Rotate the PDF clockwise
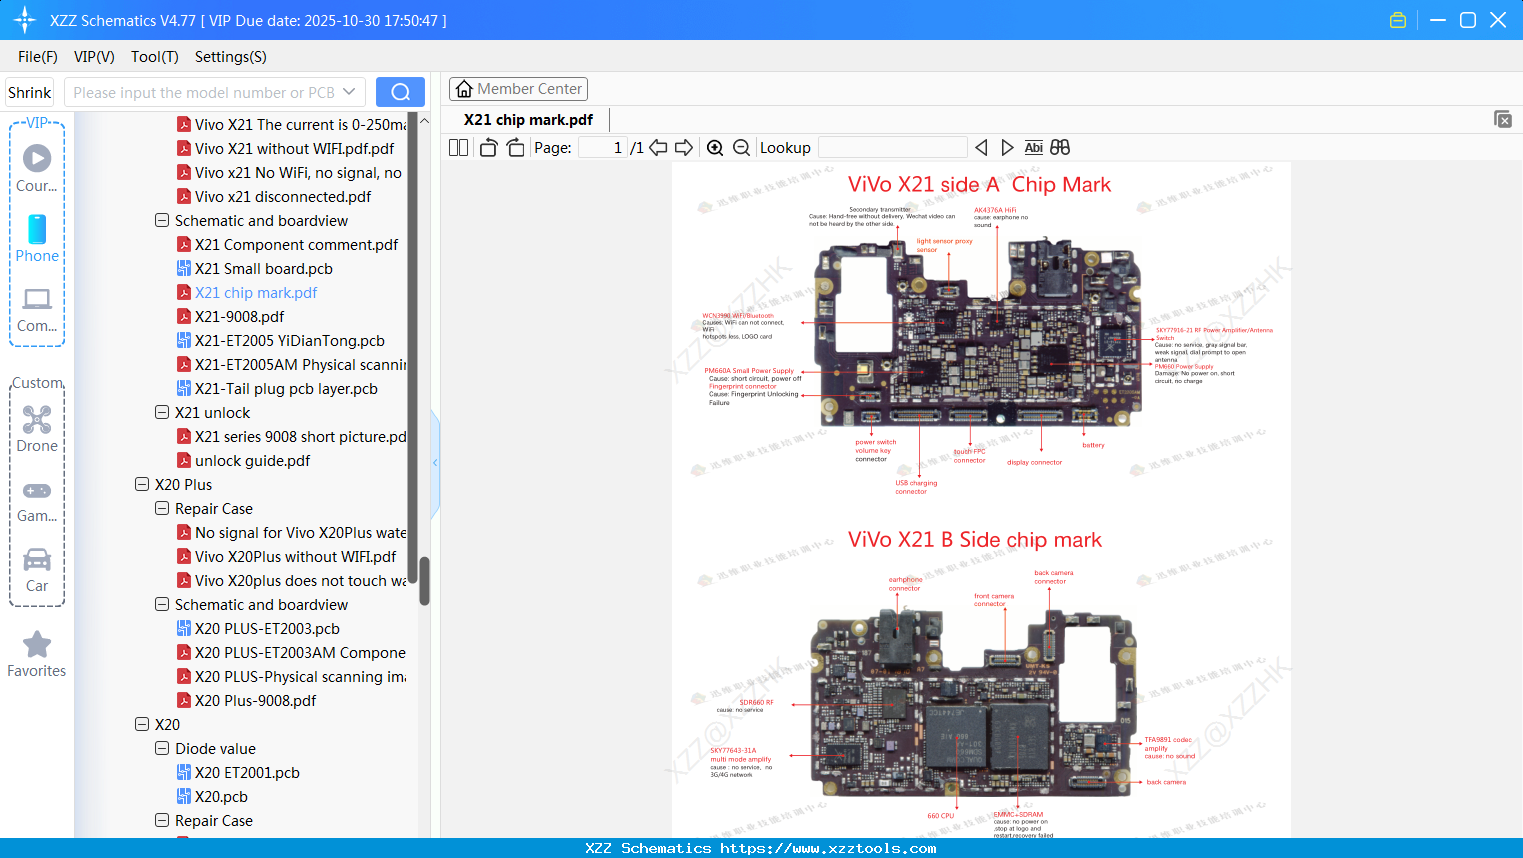The image size is (1523, 858). (x=515, y=147)
